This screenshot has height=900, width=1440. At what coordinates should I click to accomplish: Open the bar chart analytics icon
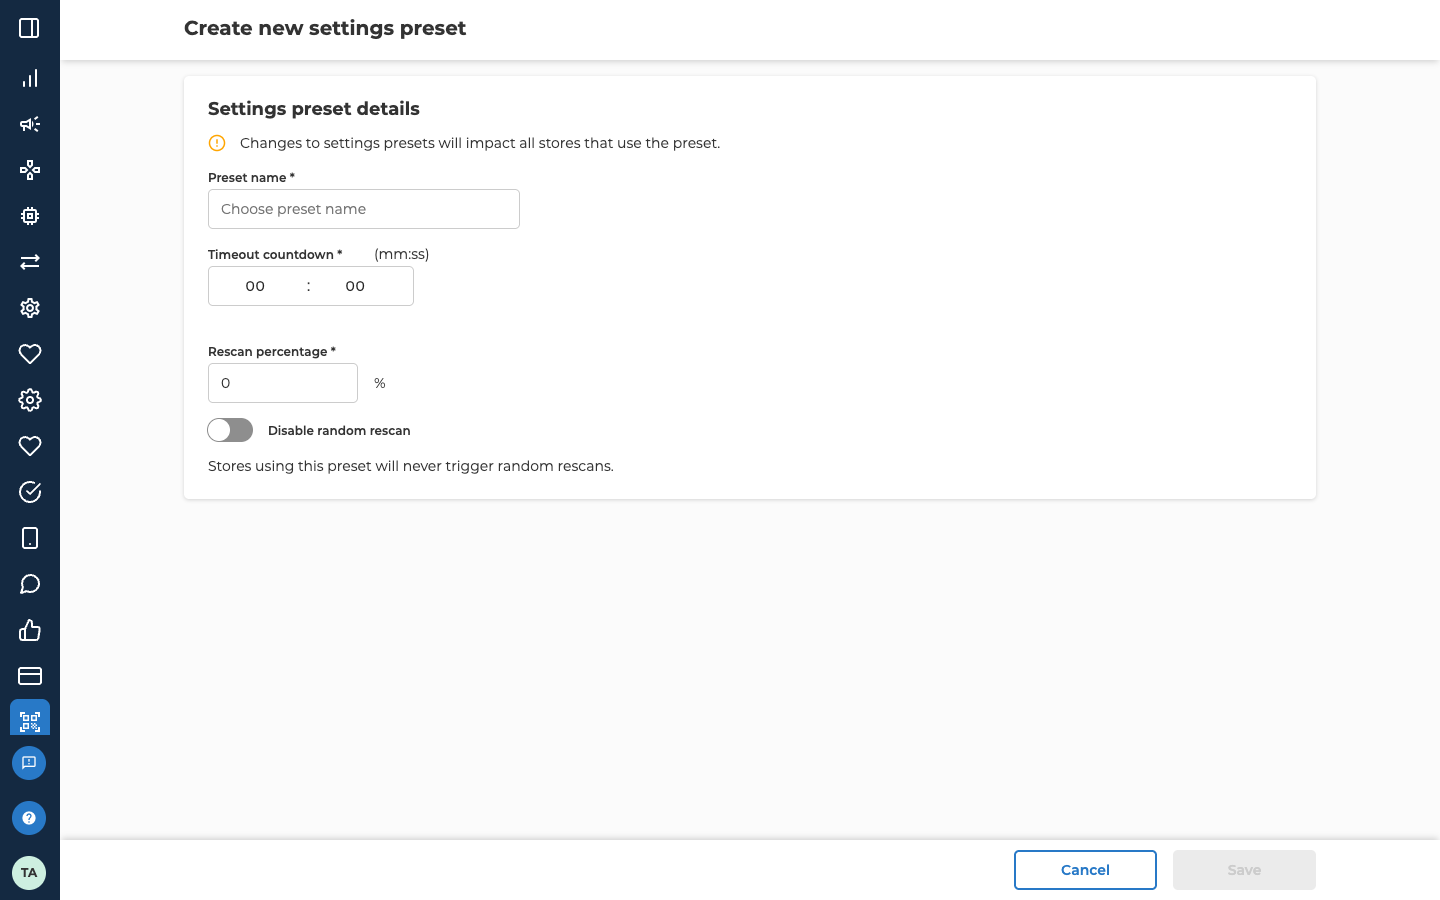pos(29,78)
